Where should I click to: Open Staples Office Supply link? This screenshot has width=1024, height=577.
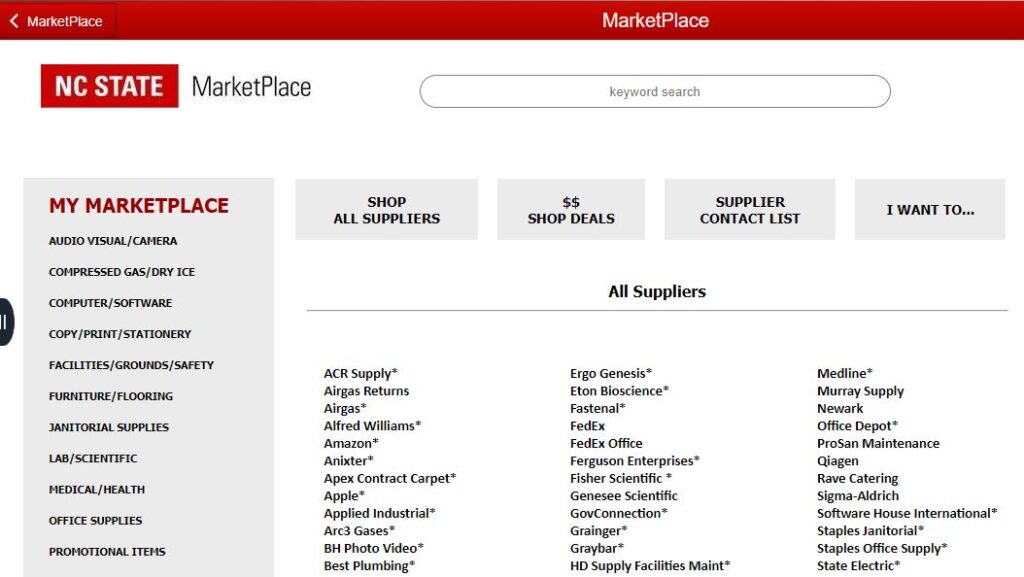coord(882,548)
